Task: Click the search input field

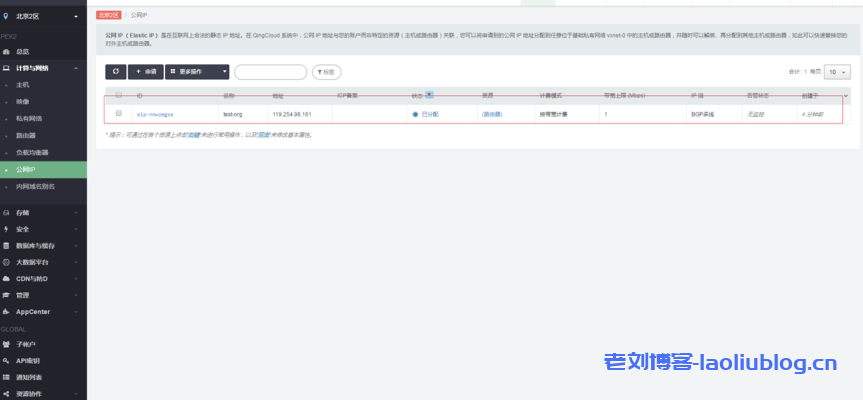Action: click(270, 72)
